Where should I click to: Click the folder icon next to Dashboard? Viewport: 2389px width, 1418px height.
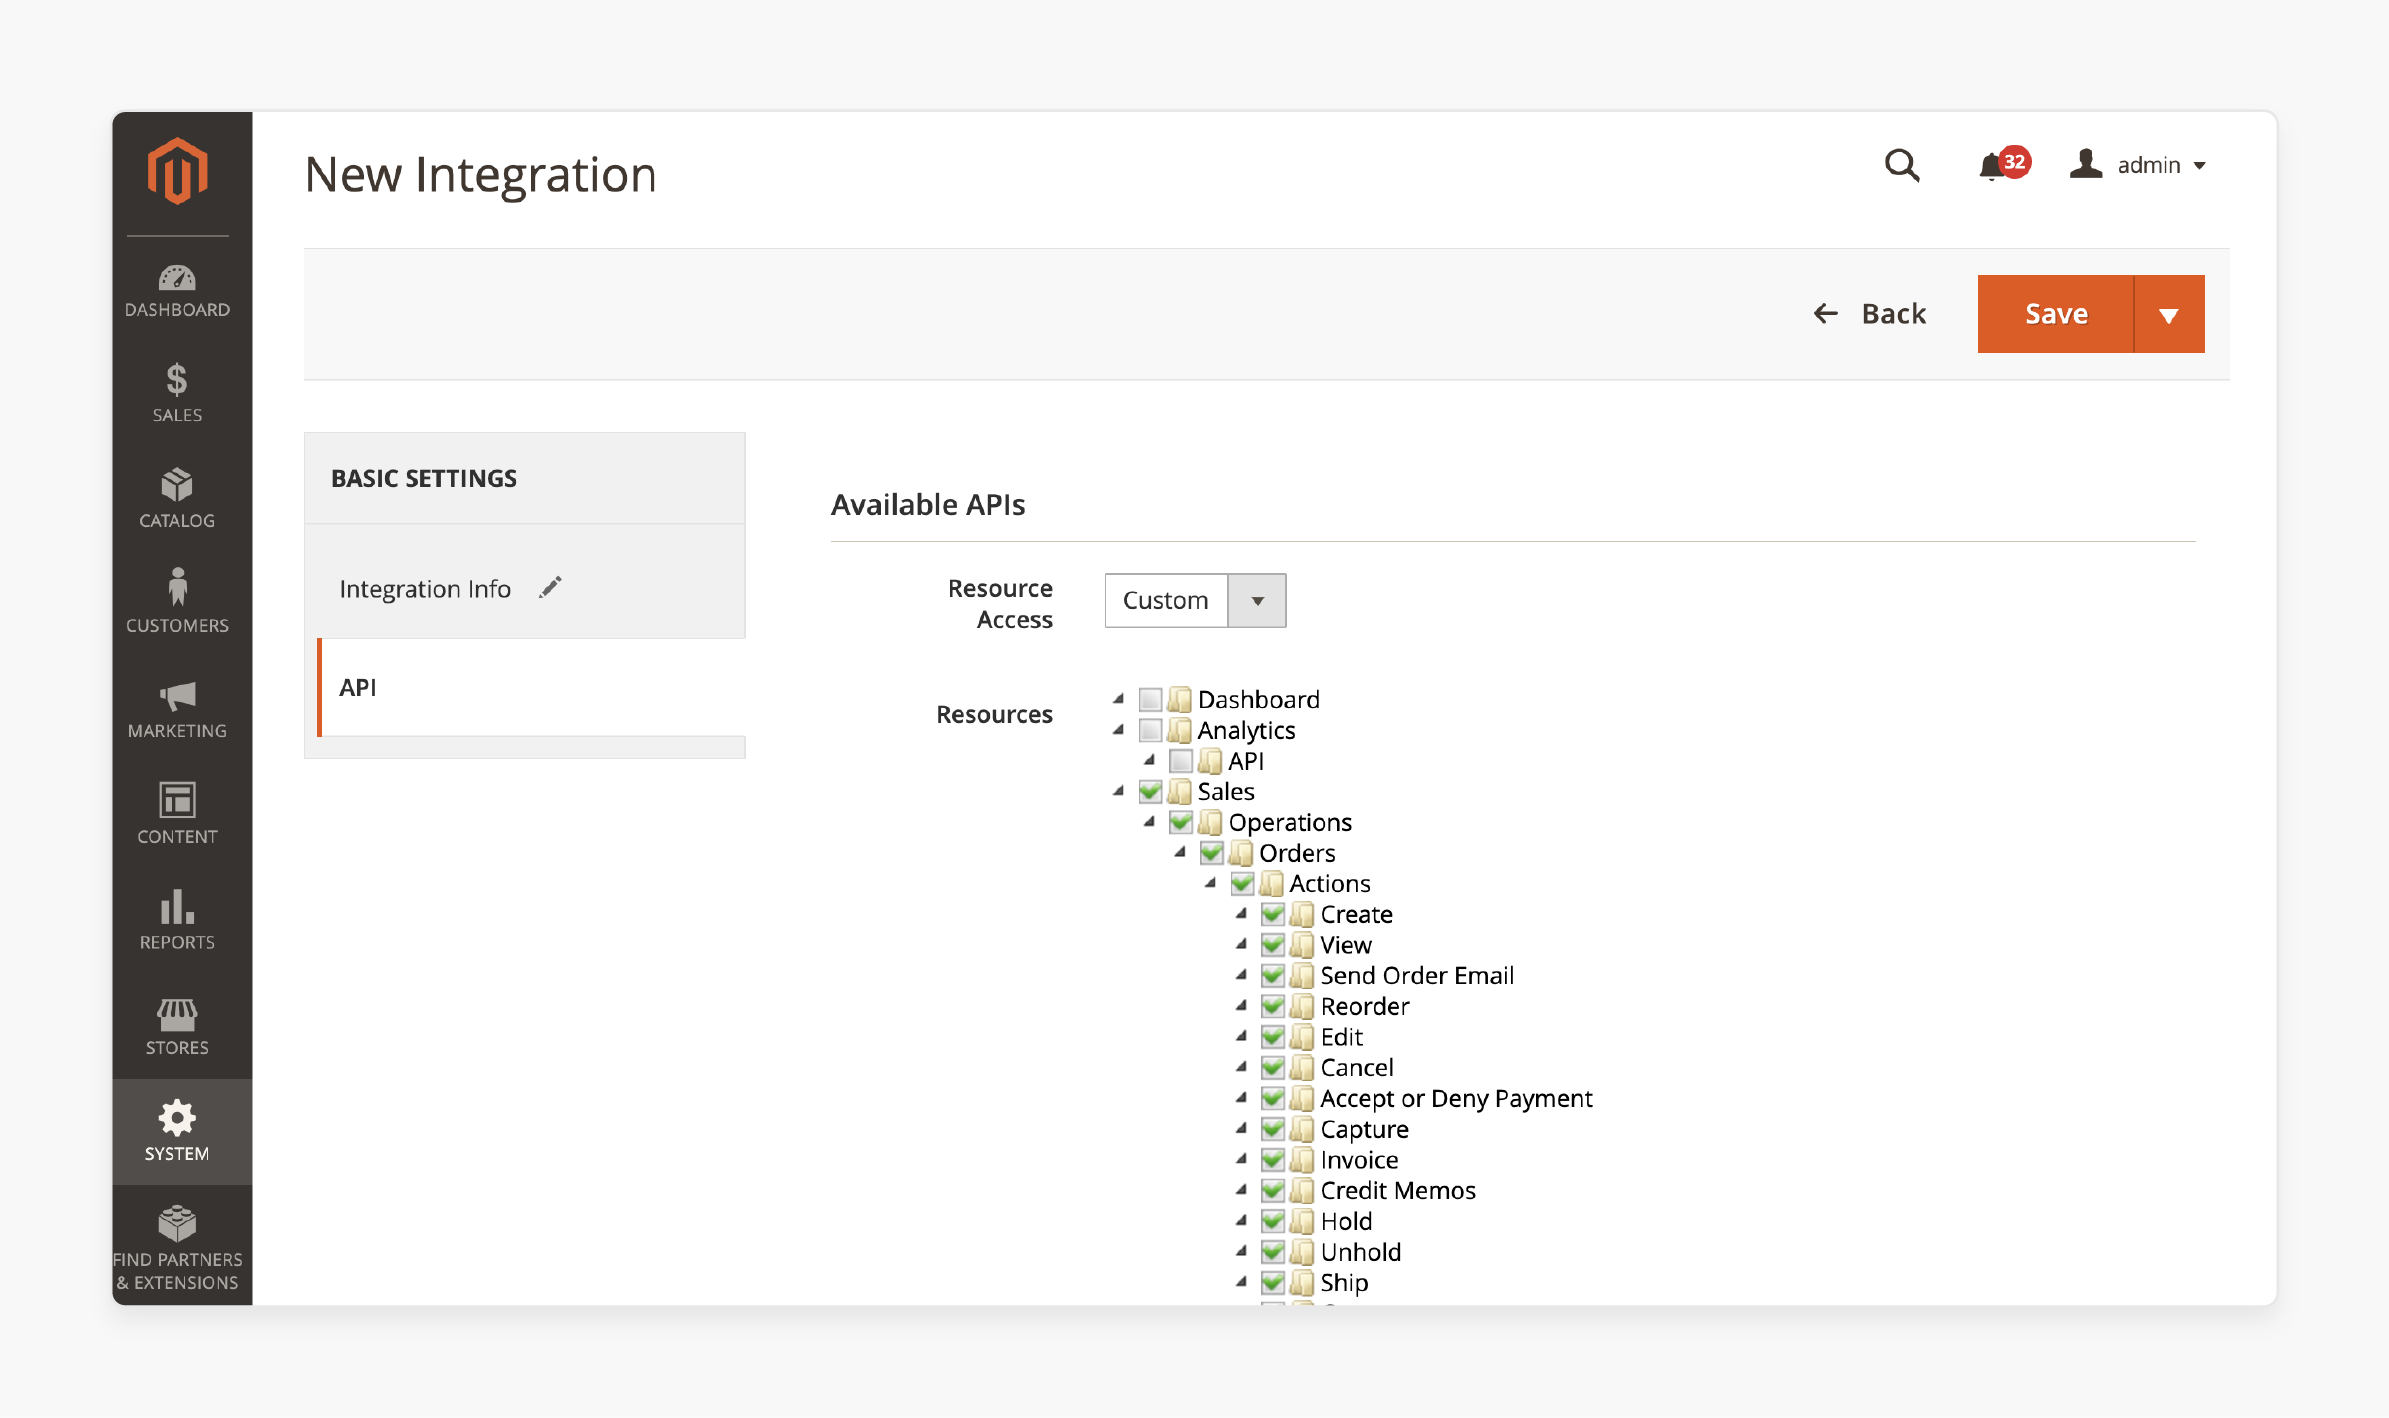click(1180, 699)
